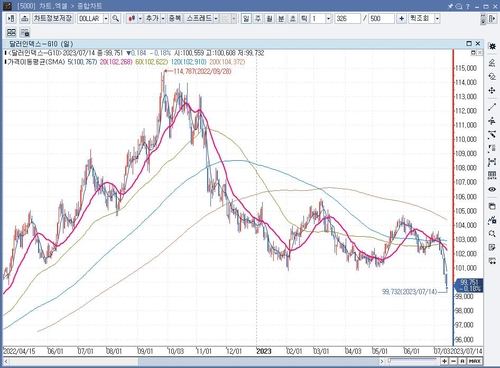The image size is (500, 368).
Task: Click the candlestick chart type icon
Action: click(x=132, y=18)
